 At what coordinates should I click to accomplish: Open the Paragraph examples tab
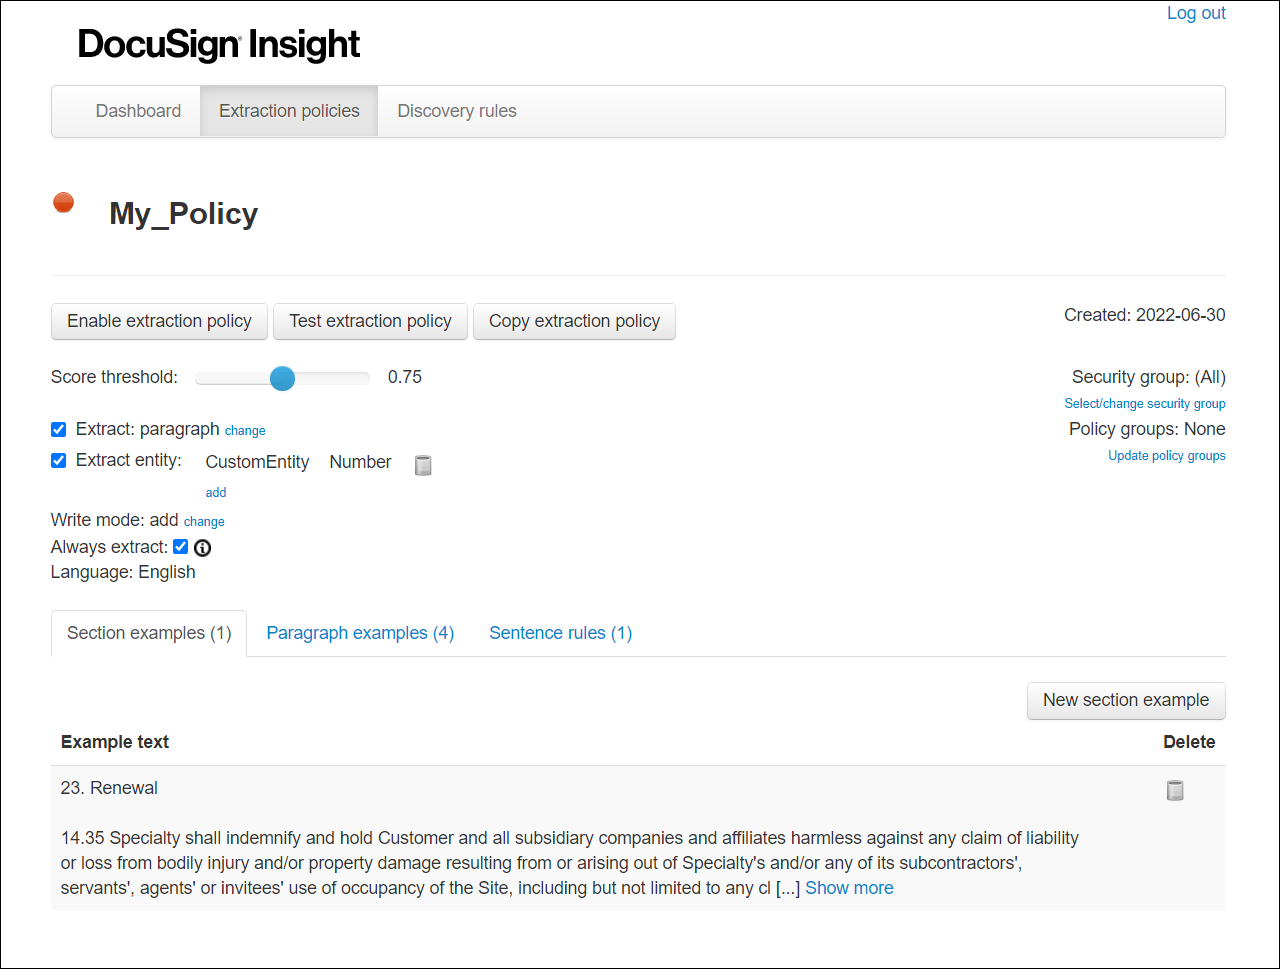coord(360,632)
